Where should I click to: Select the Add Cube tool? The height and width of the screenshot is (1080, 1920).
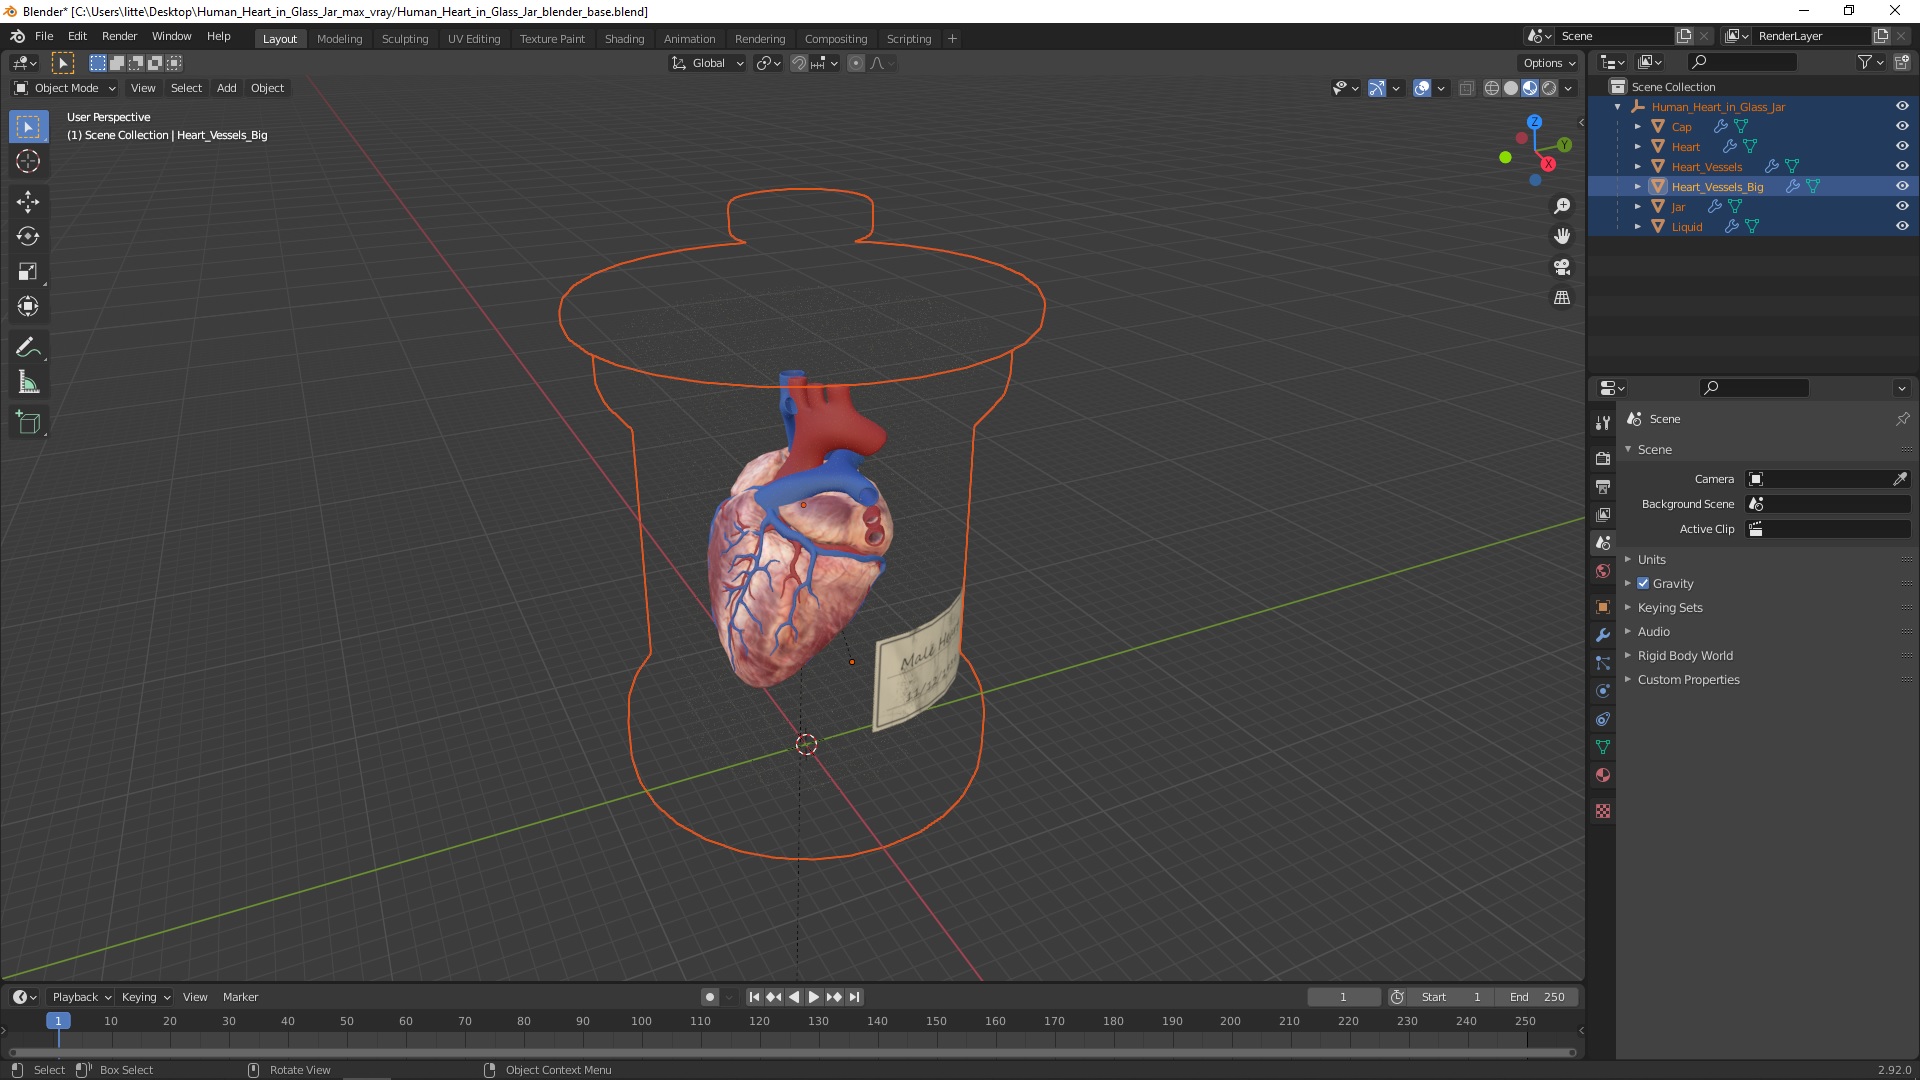pos(28,423)
